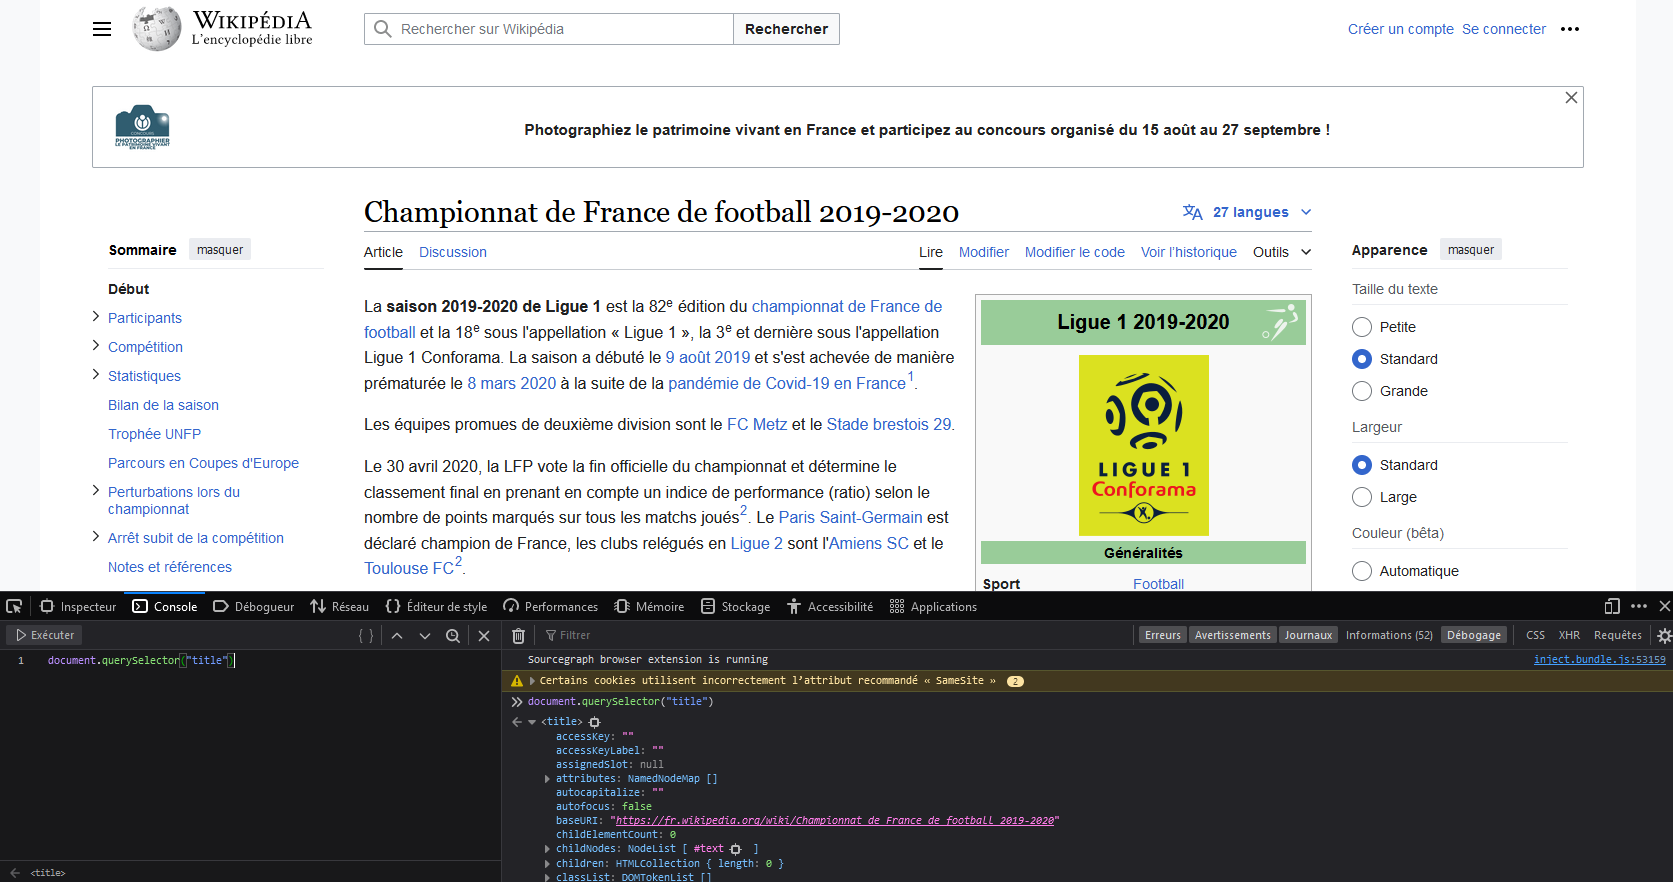
Task: Close the developer tools panel
Action: click(x=1665, y=606)
